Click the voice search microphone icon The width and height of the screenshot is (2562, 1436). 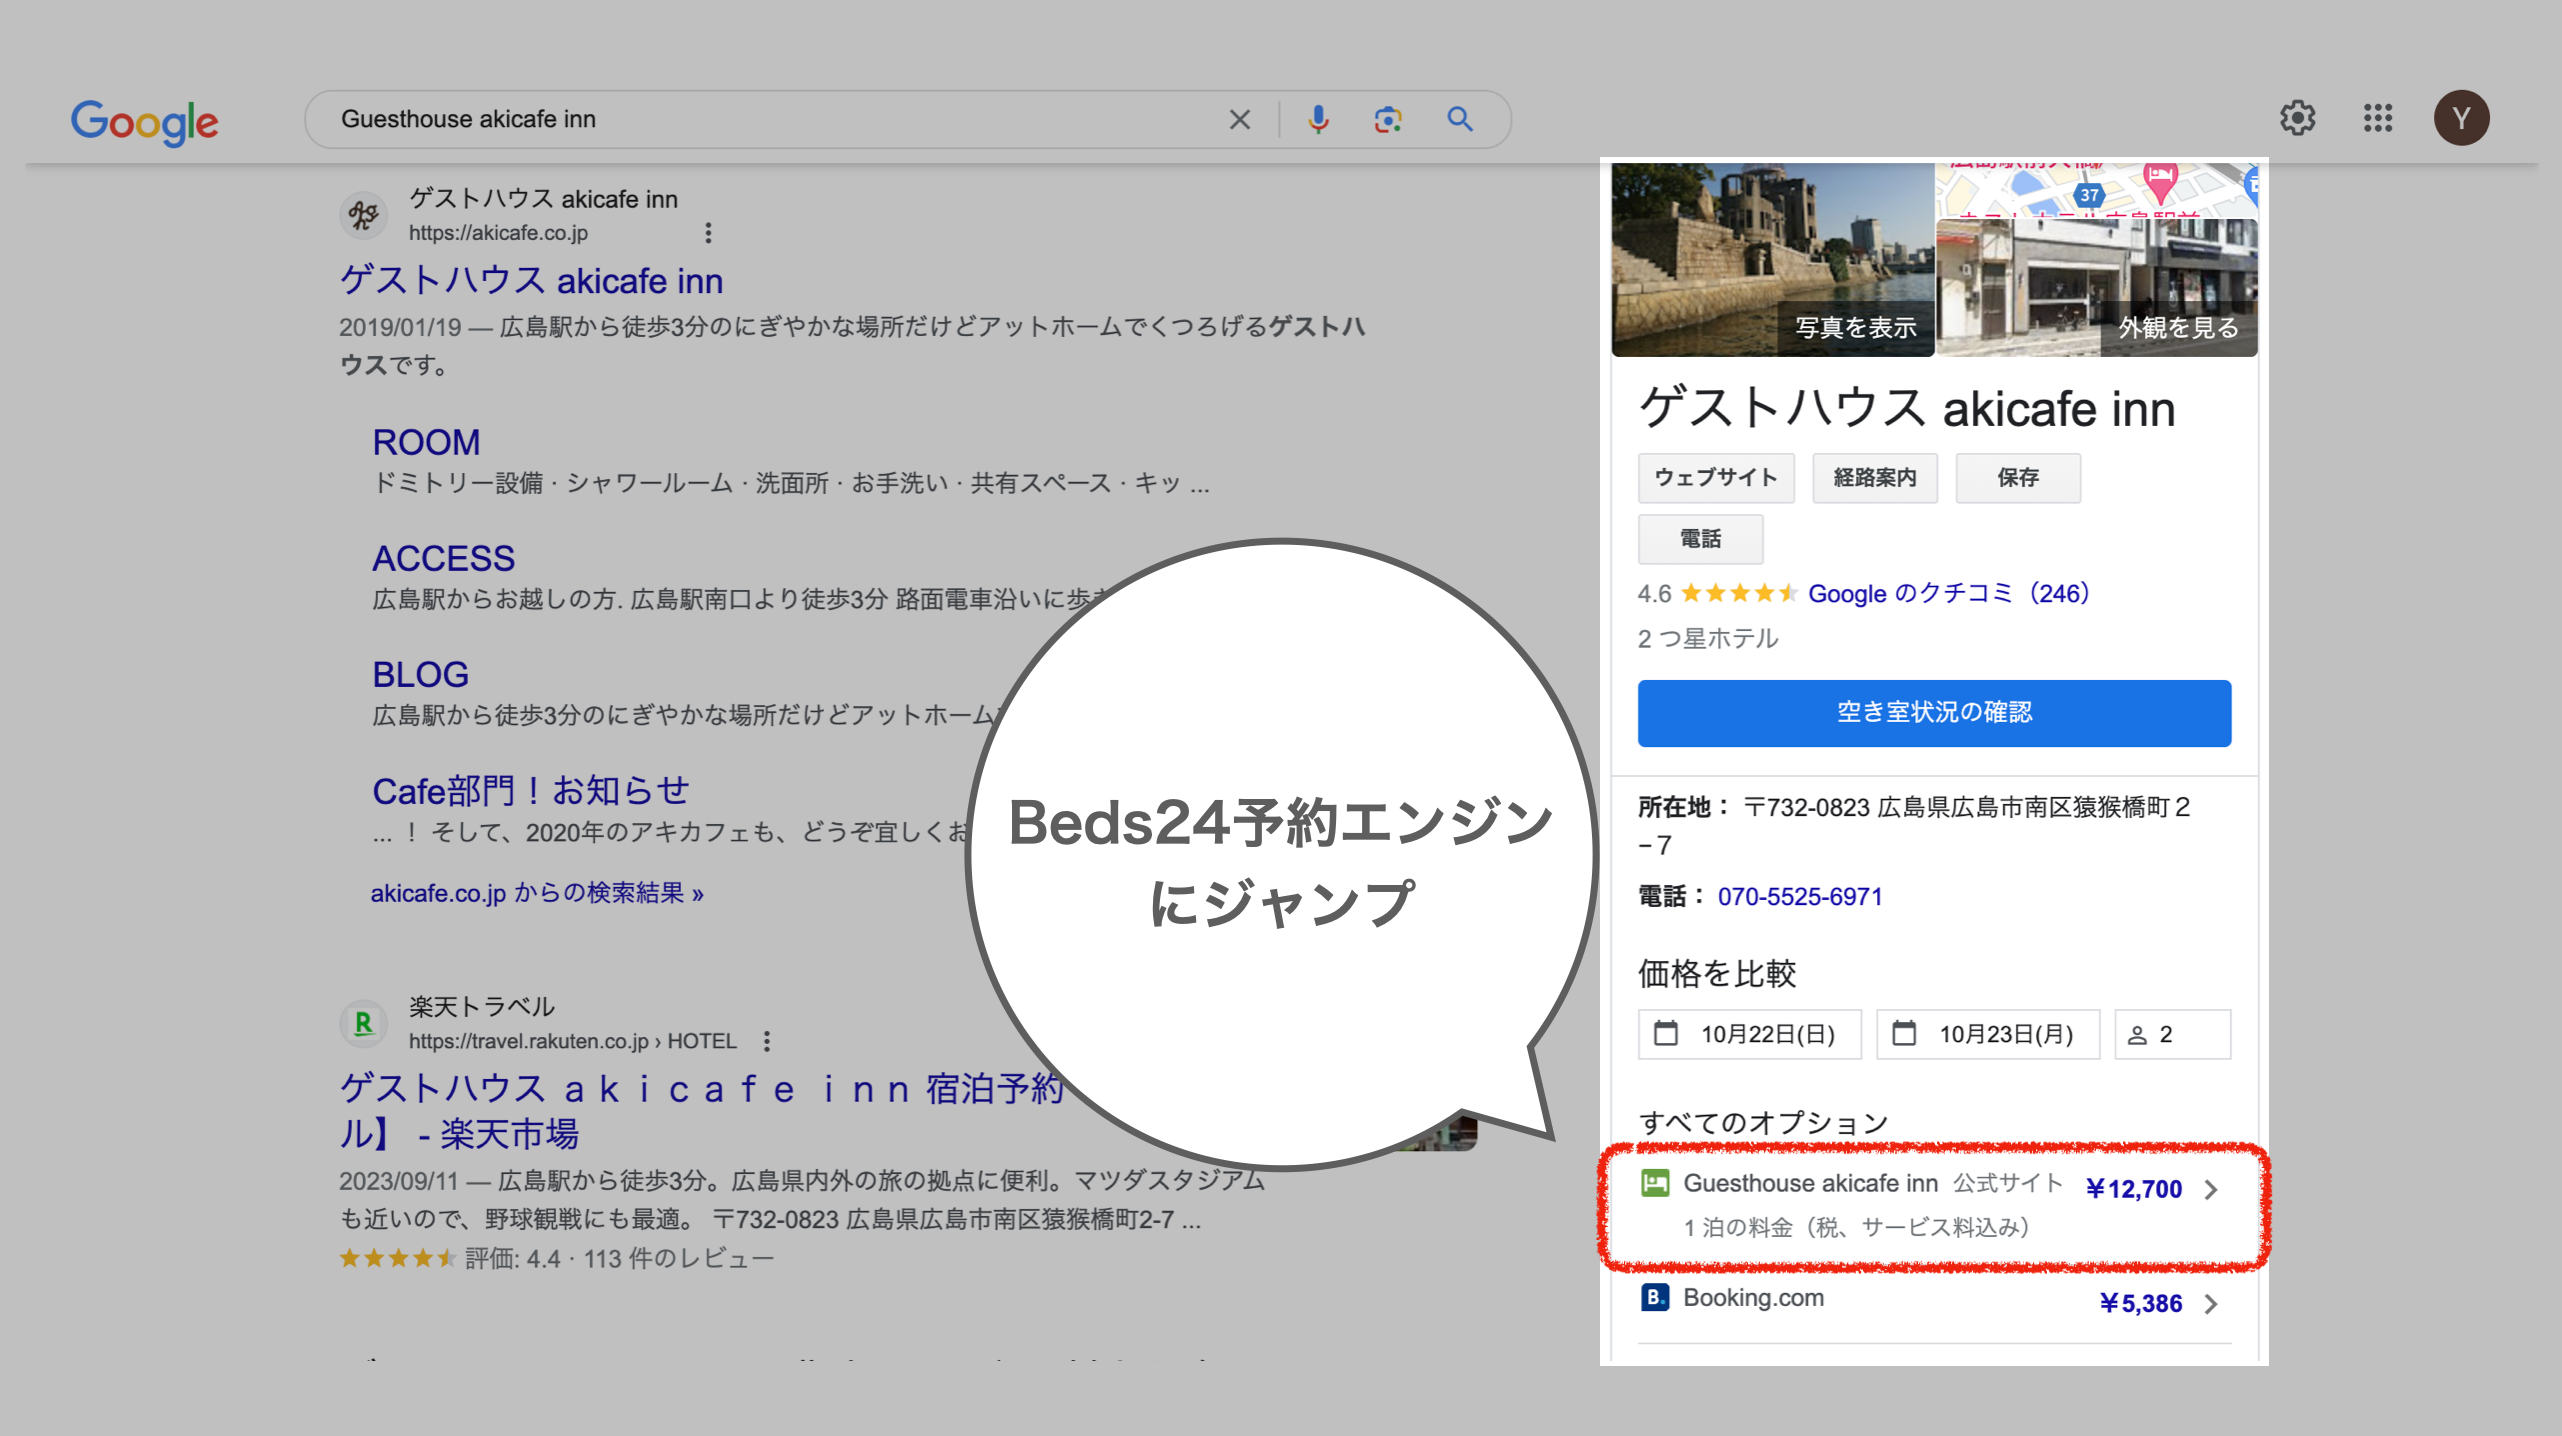point(1318,120)
